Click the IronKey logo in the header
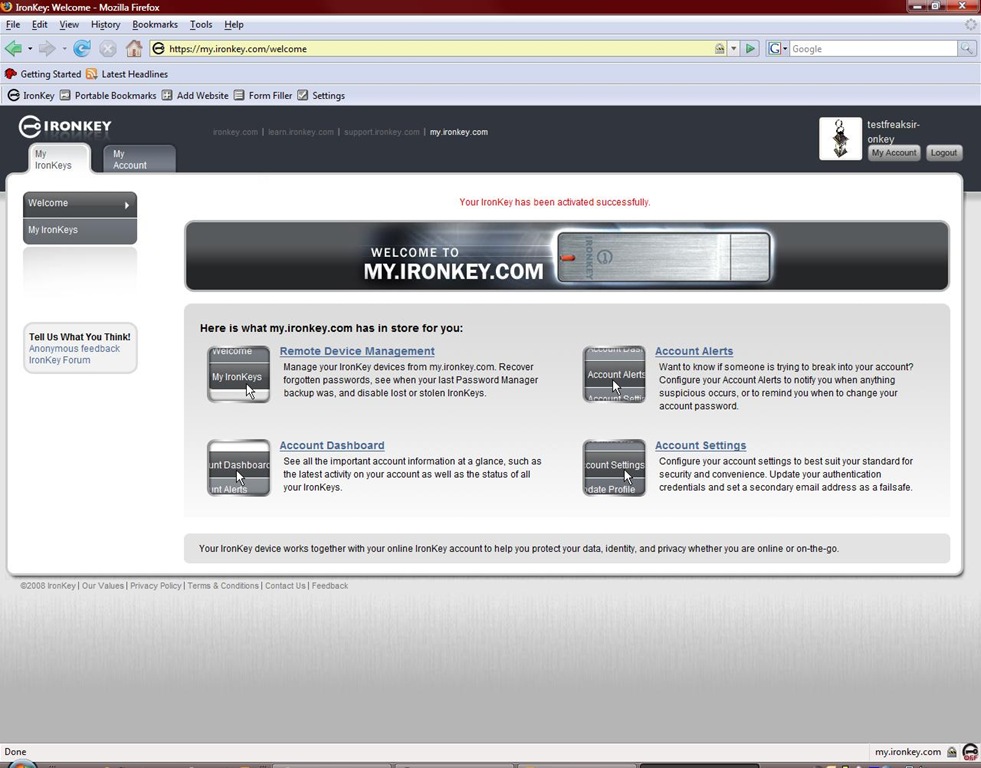The width and height of the screenshot is (981, 768). (65, 127)
